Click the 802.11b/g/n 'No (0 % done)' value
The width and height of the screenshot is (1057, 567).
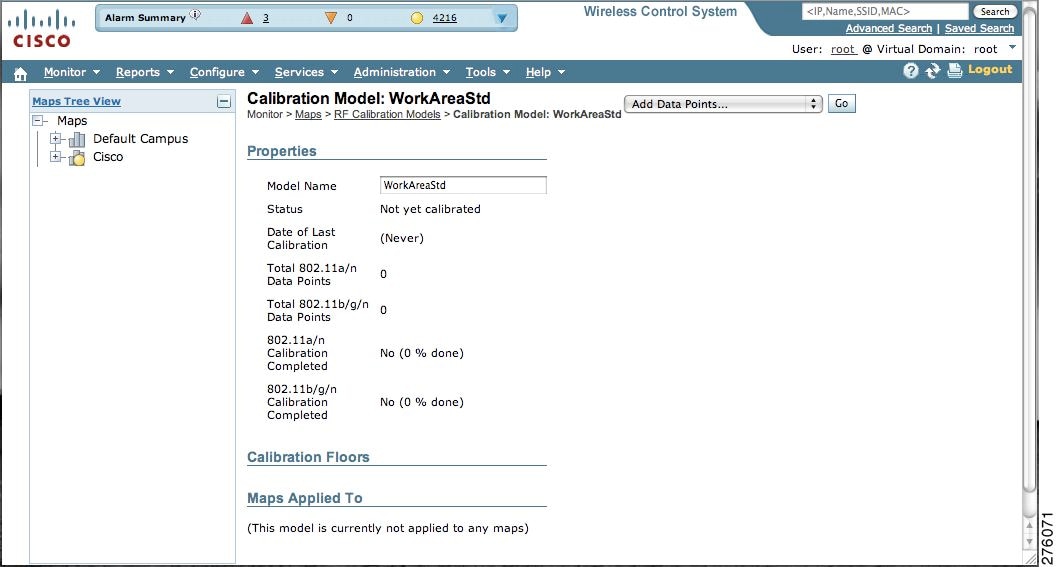click(421, 402)
